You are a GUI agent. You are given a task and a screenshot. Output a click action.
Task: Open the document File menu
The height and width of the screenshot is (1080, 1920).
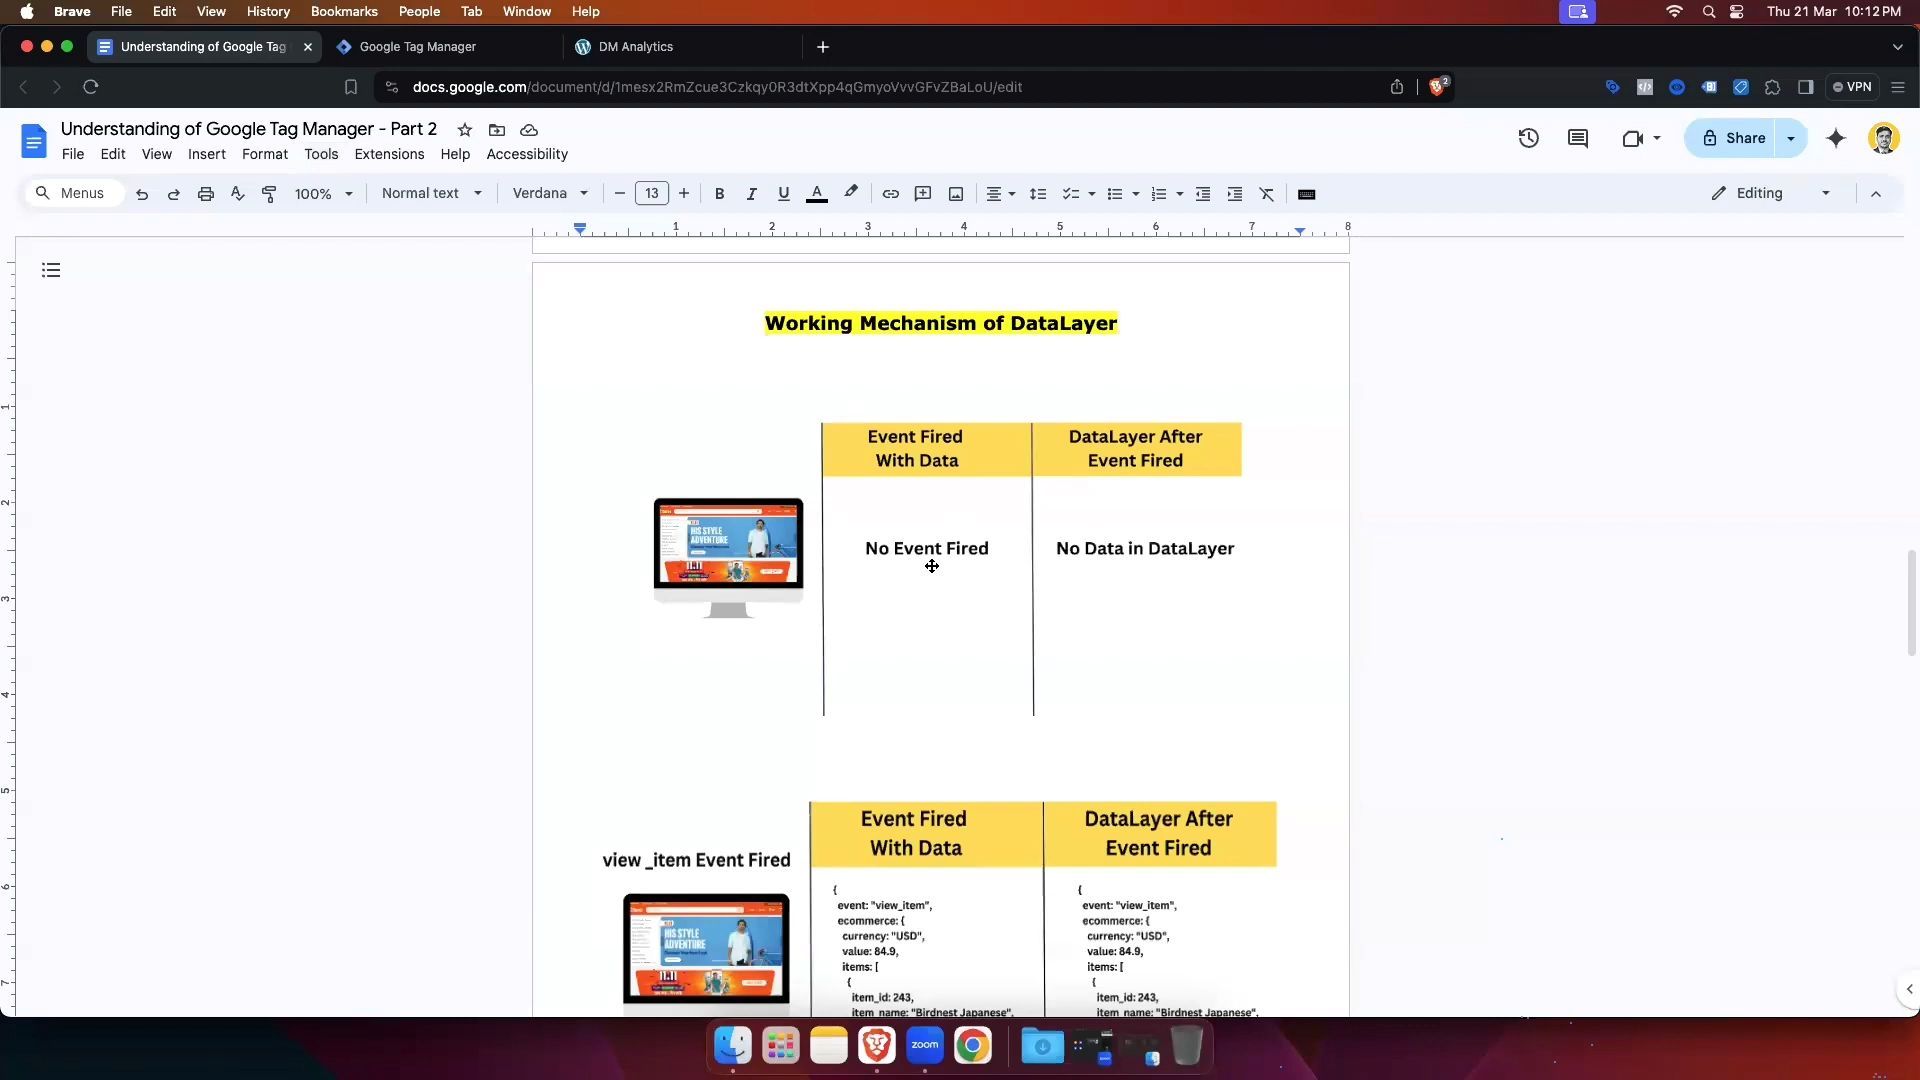coord(73,154)
